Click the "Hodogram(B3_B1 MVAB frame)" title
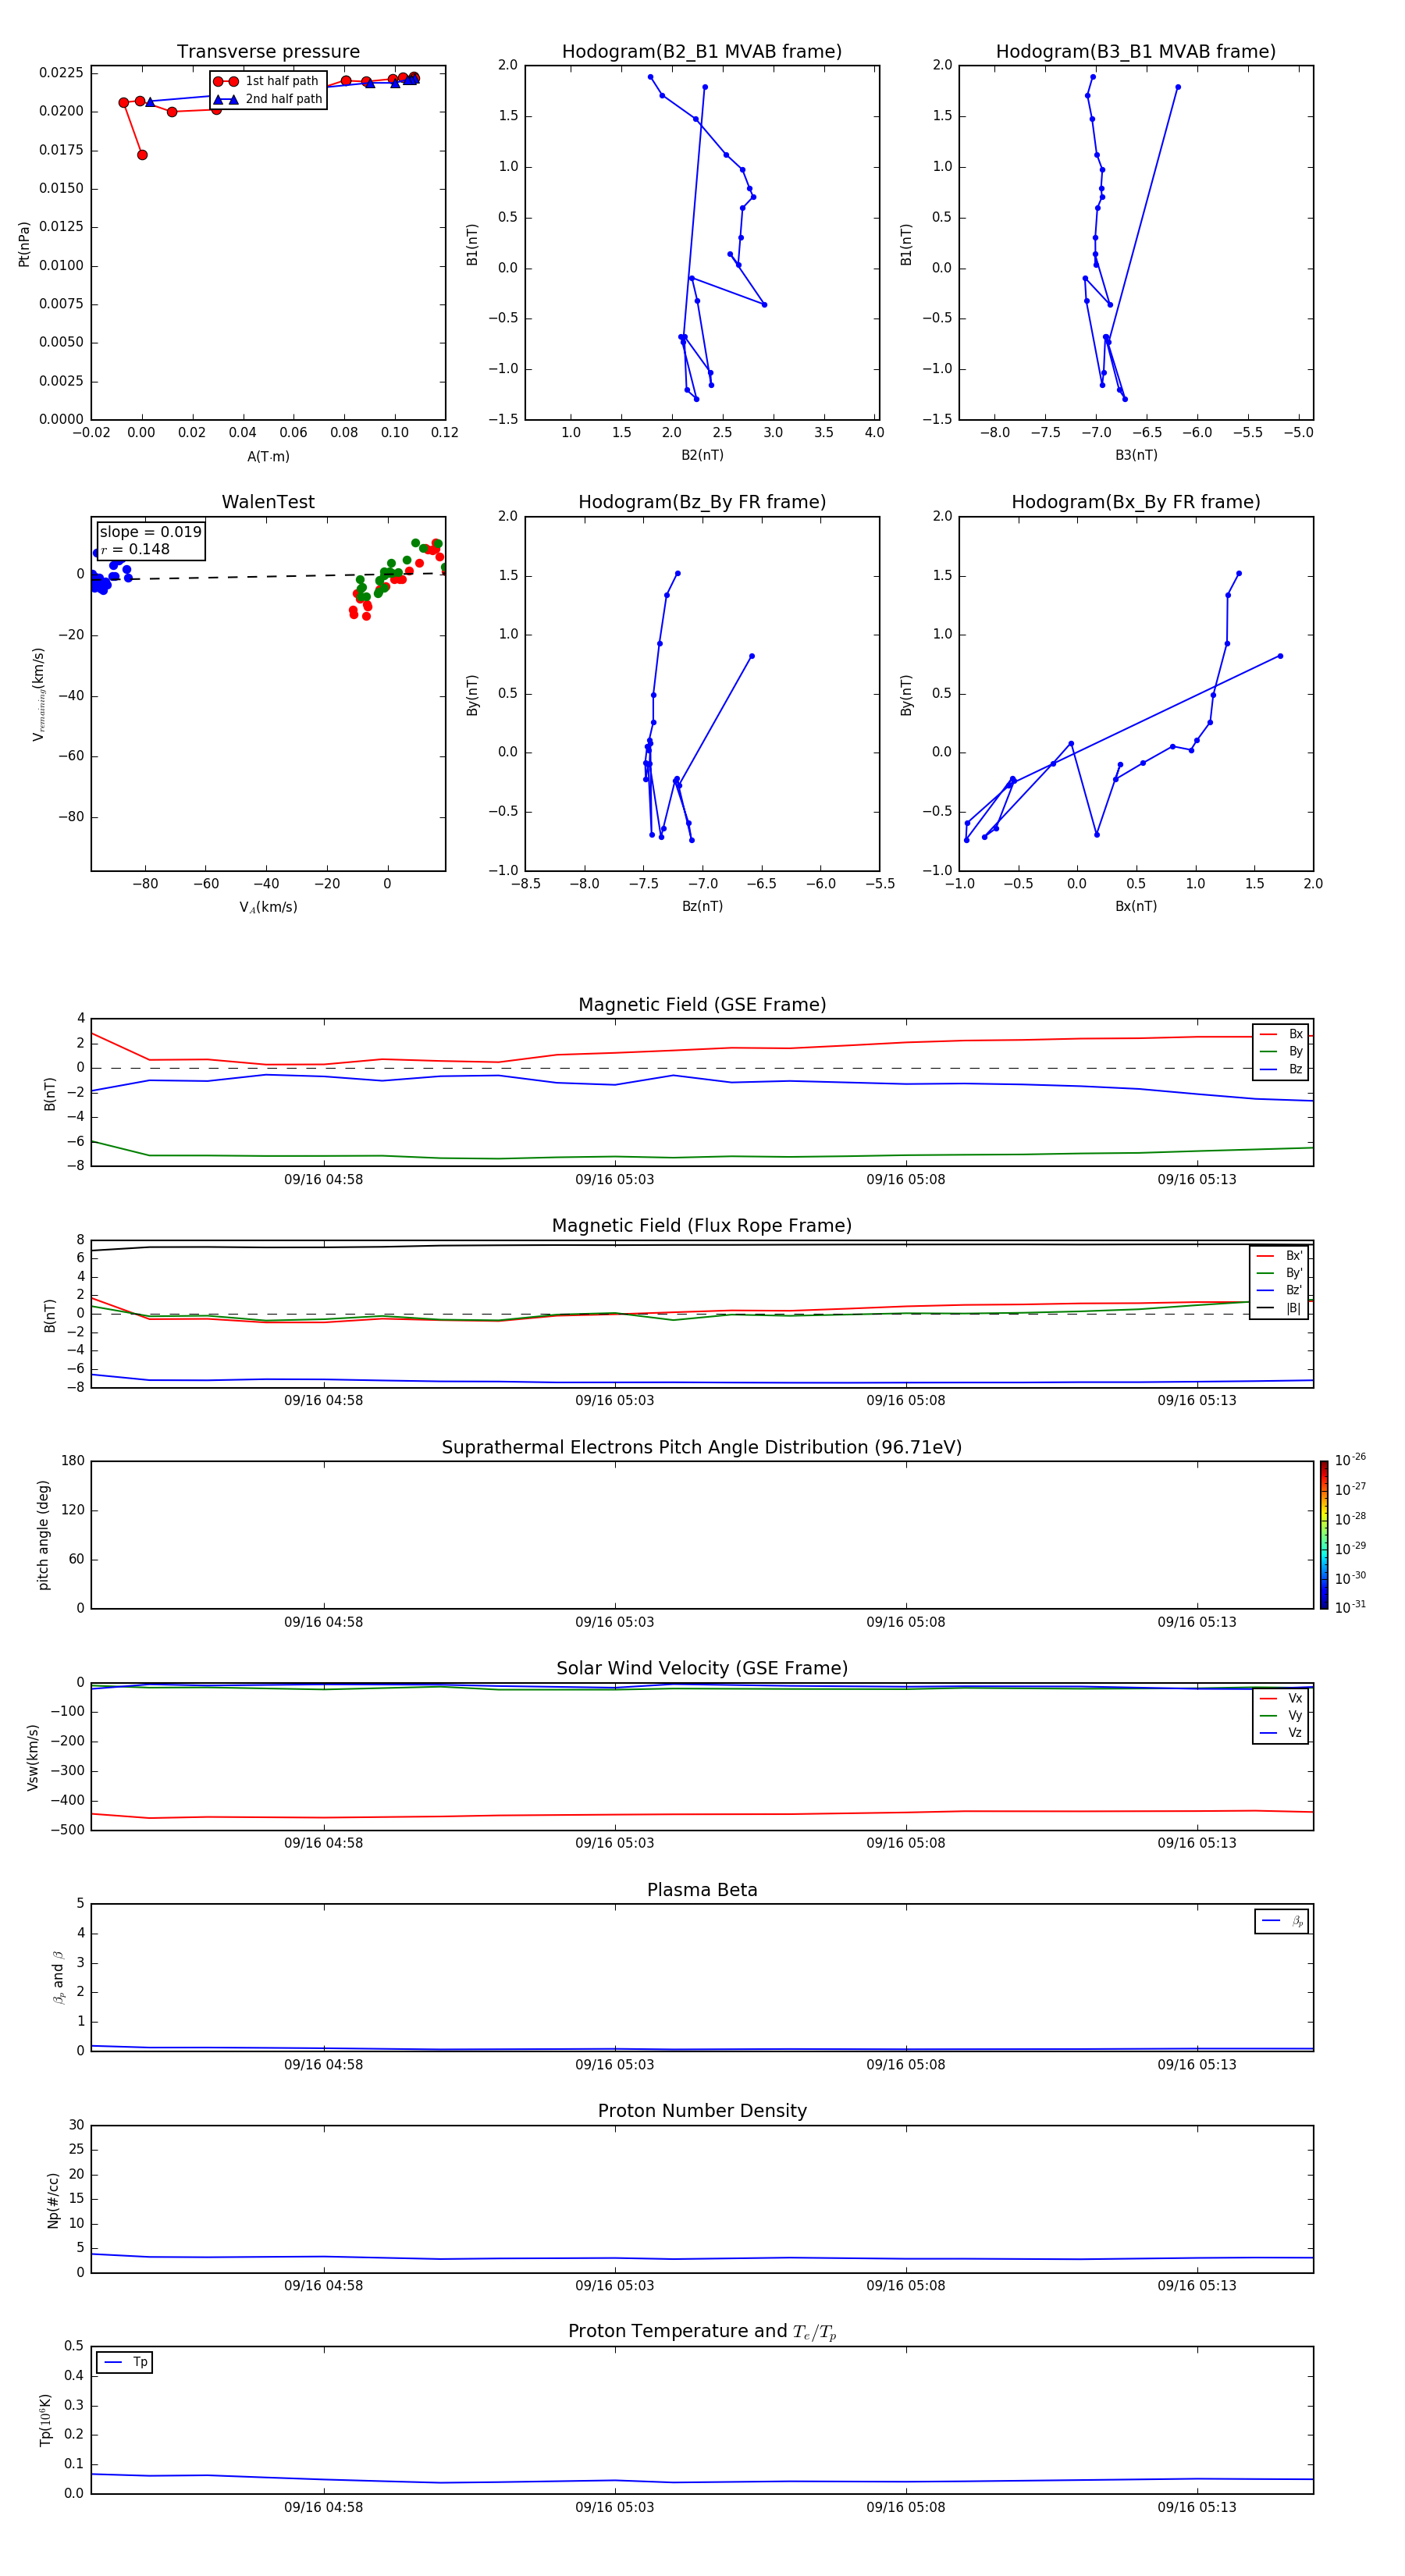 tap(1136, 52)
